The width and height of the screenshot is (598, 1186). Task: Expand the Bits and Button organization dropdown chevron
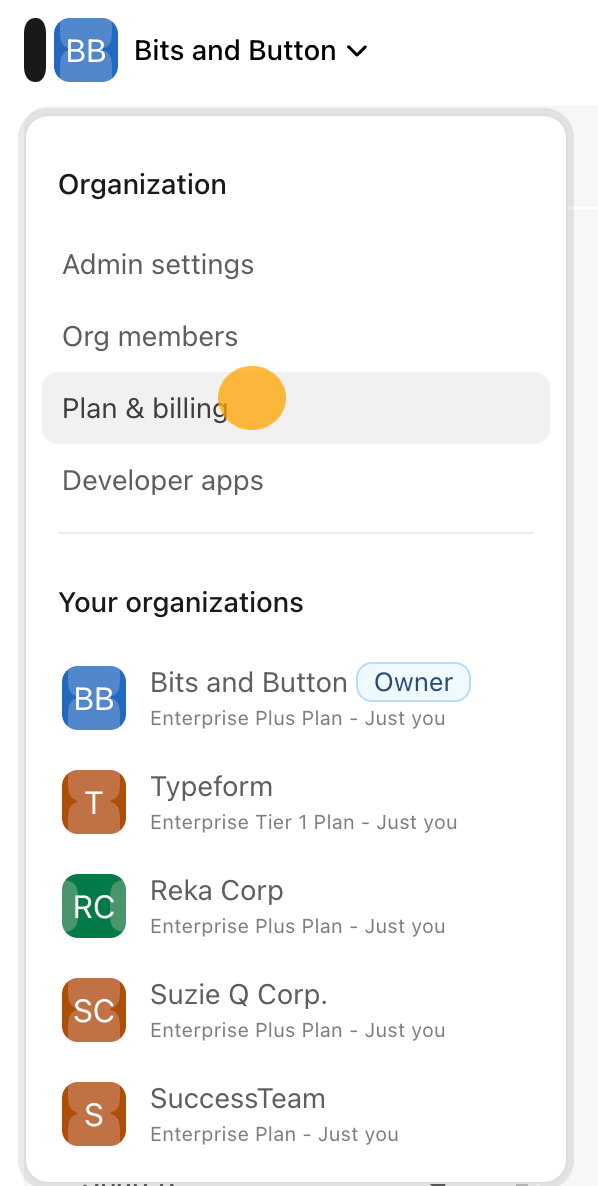click(x=356, y=51)
